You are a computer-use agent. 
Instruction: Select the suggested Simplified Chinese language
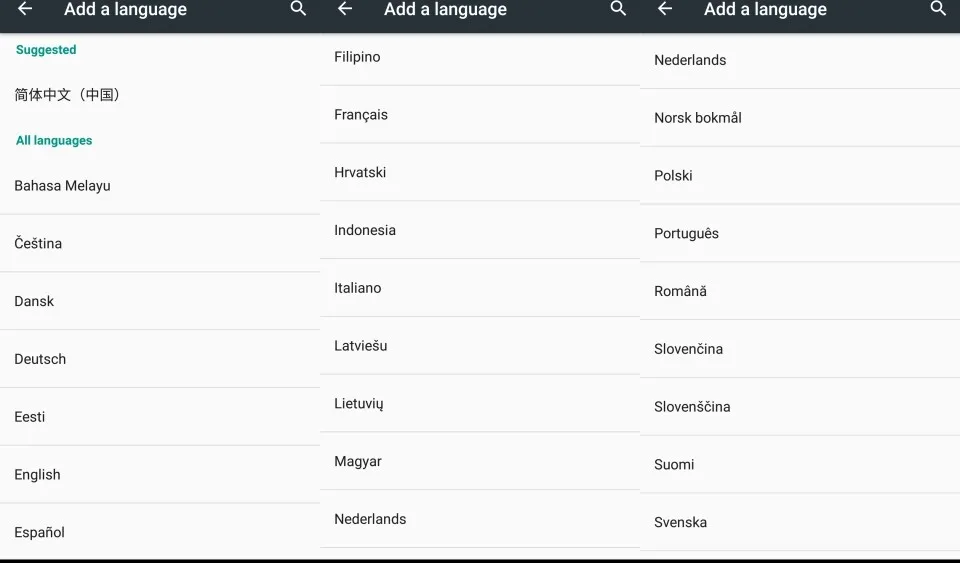click(68, 95)
